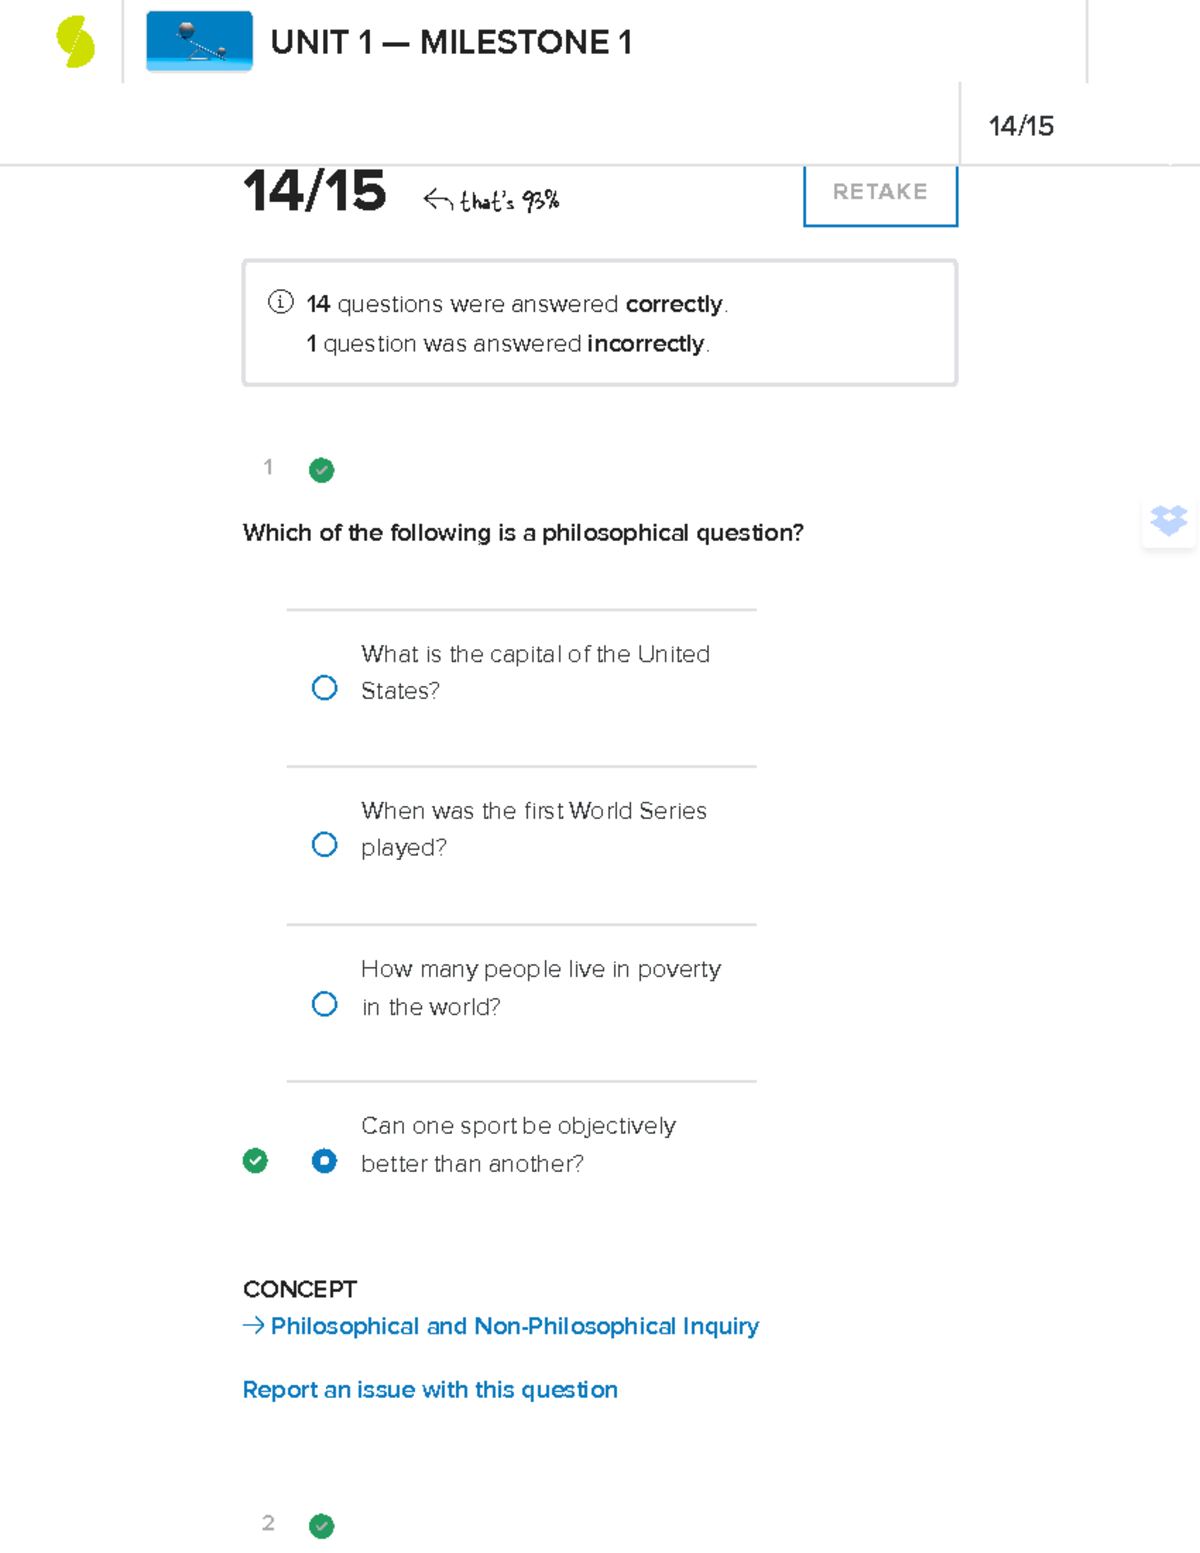The height and width of the screenshot is (1553, 1200).
Task: Click the Sophia logo icon
Action: [75, 42]
